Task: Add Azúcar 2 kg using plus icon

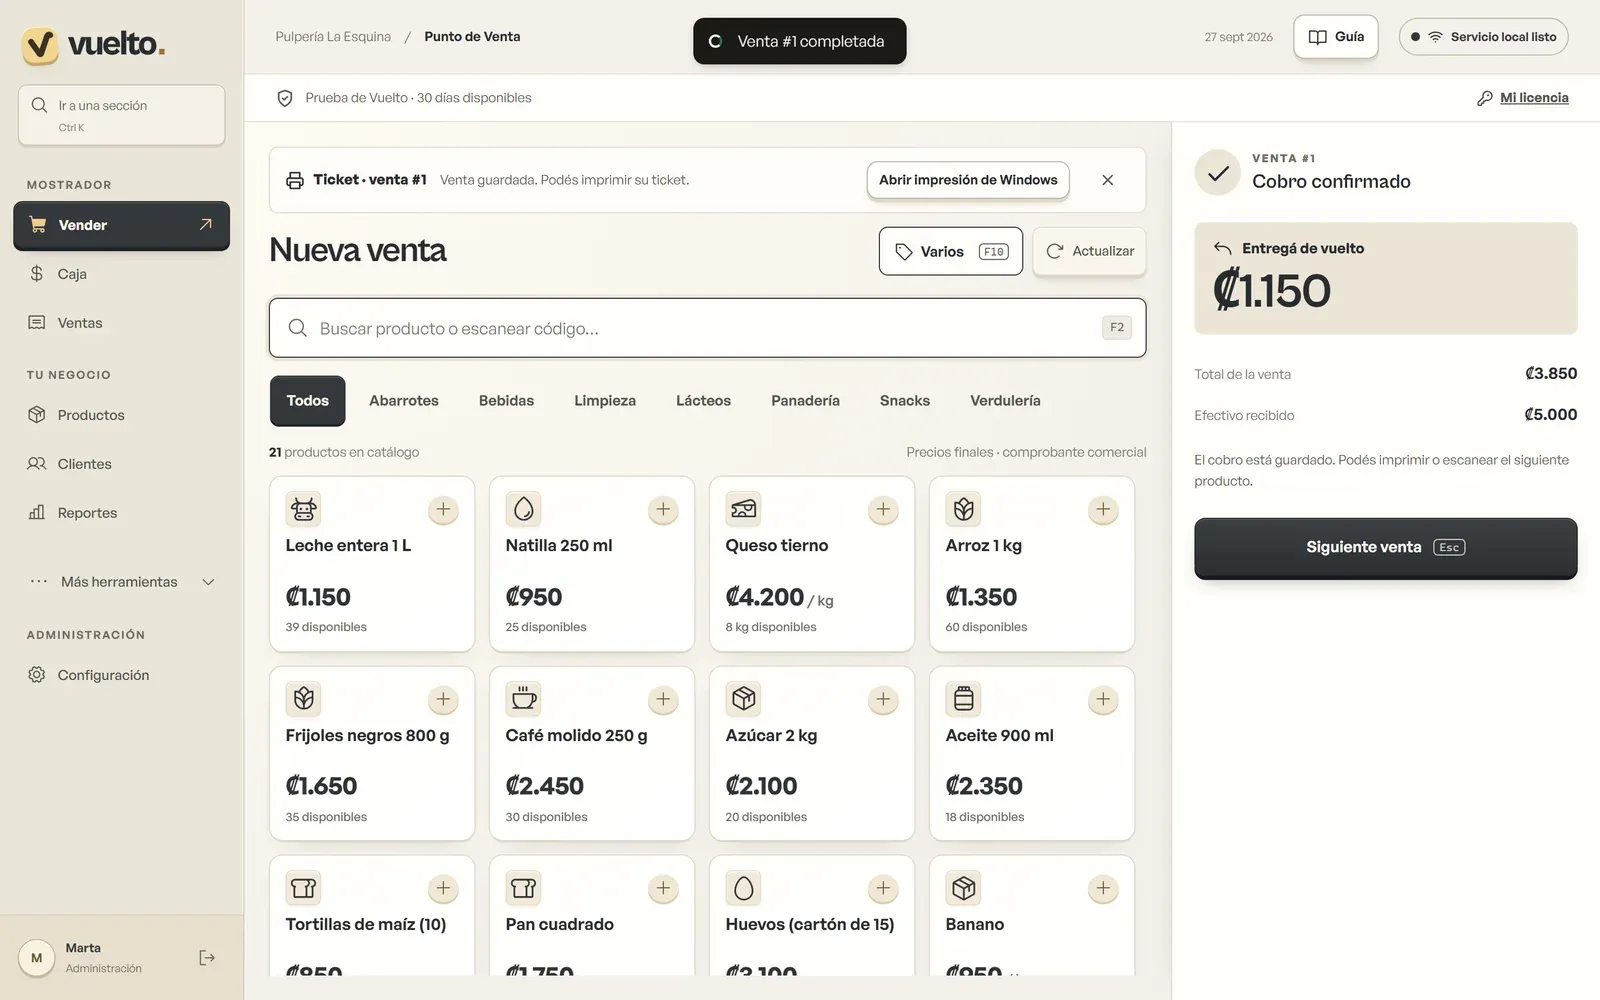Action: 883,700
